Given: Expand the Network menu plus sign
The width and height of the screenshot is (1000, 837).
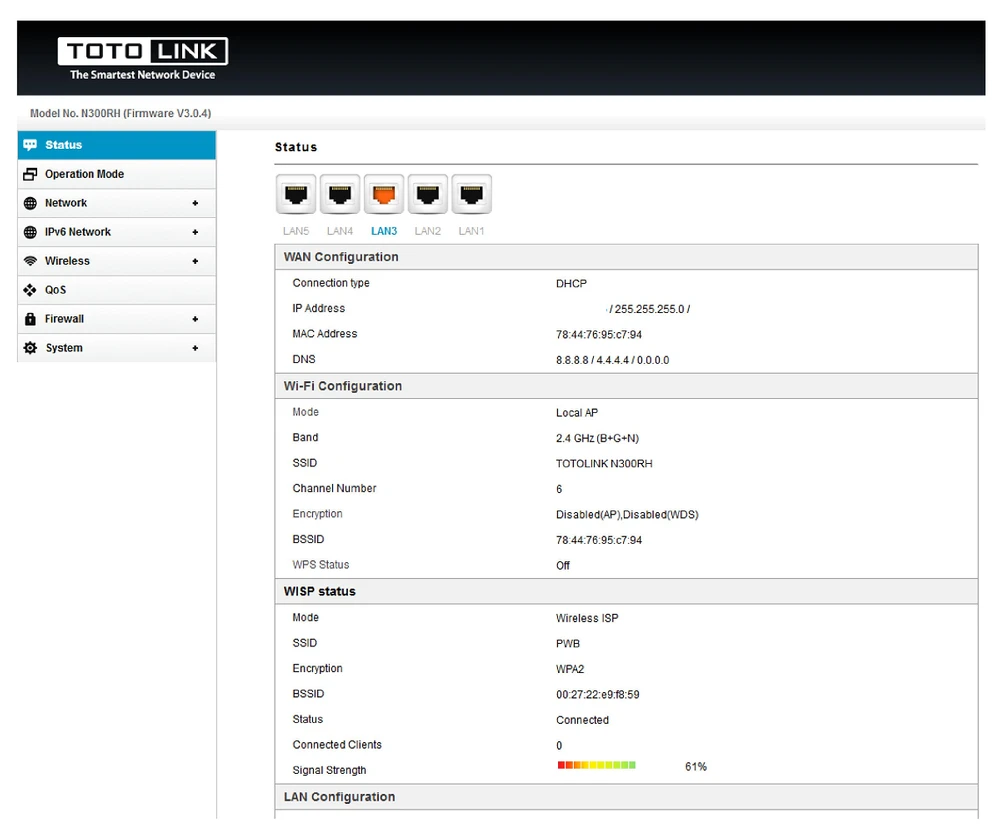Looking at the screenshot, I should coord(195,203).
